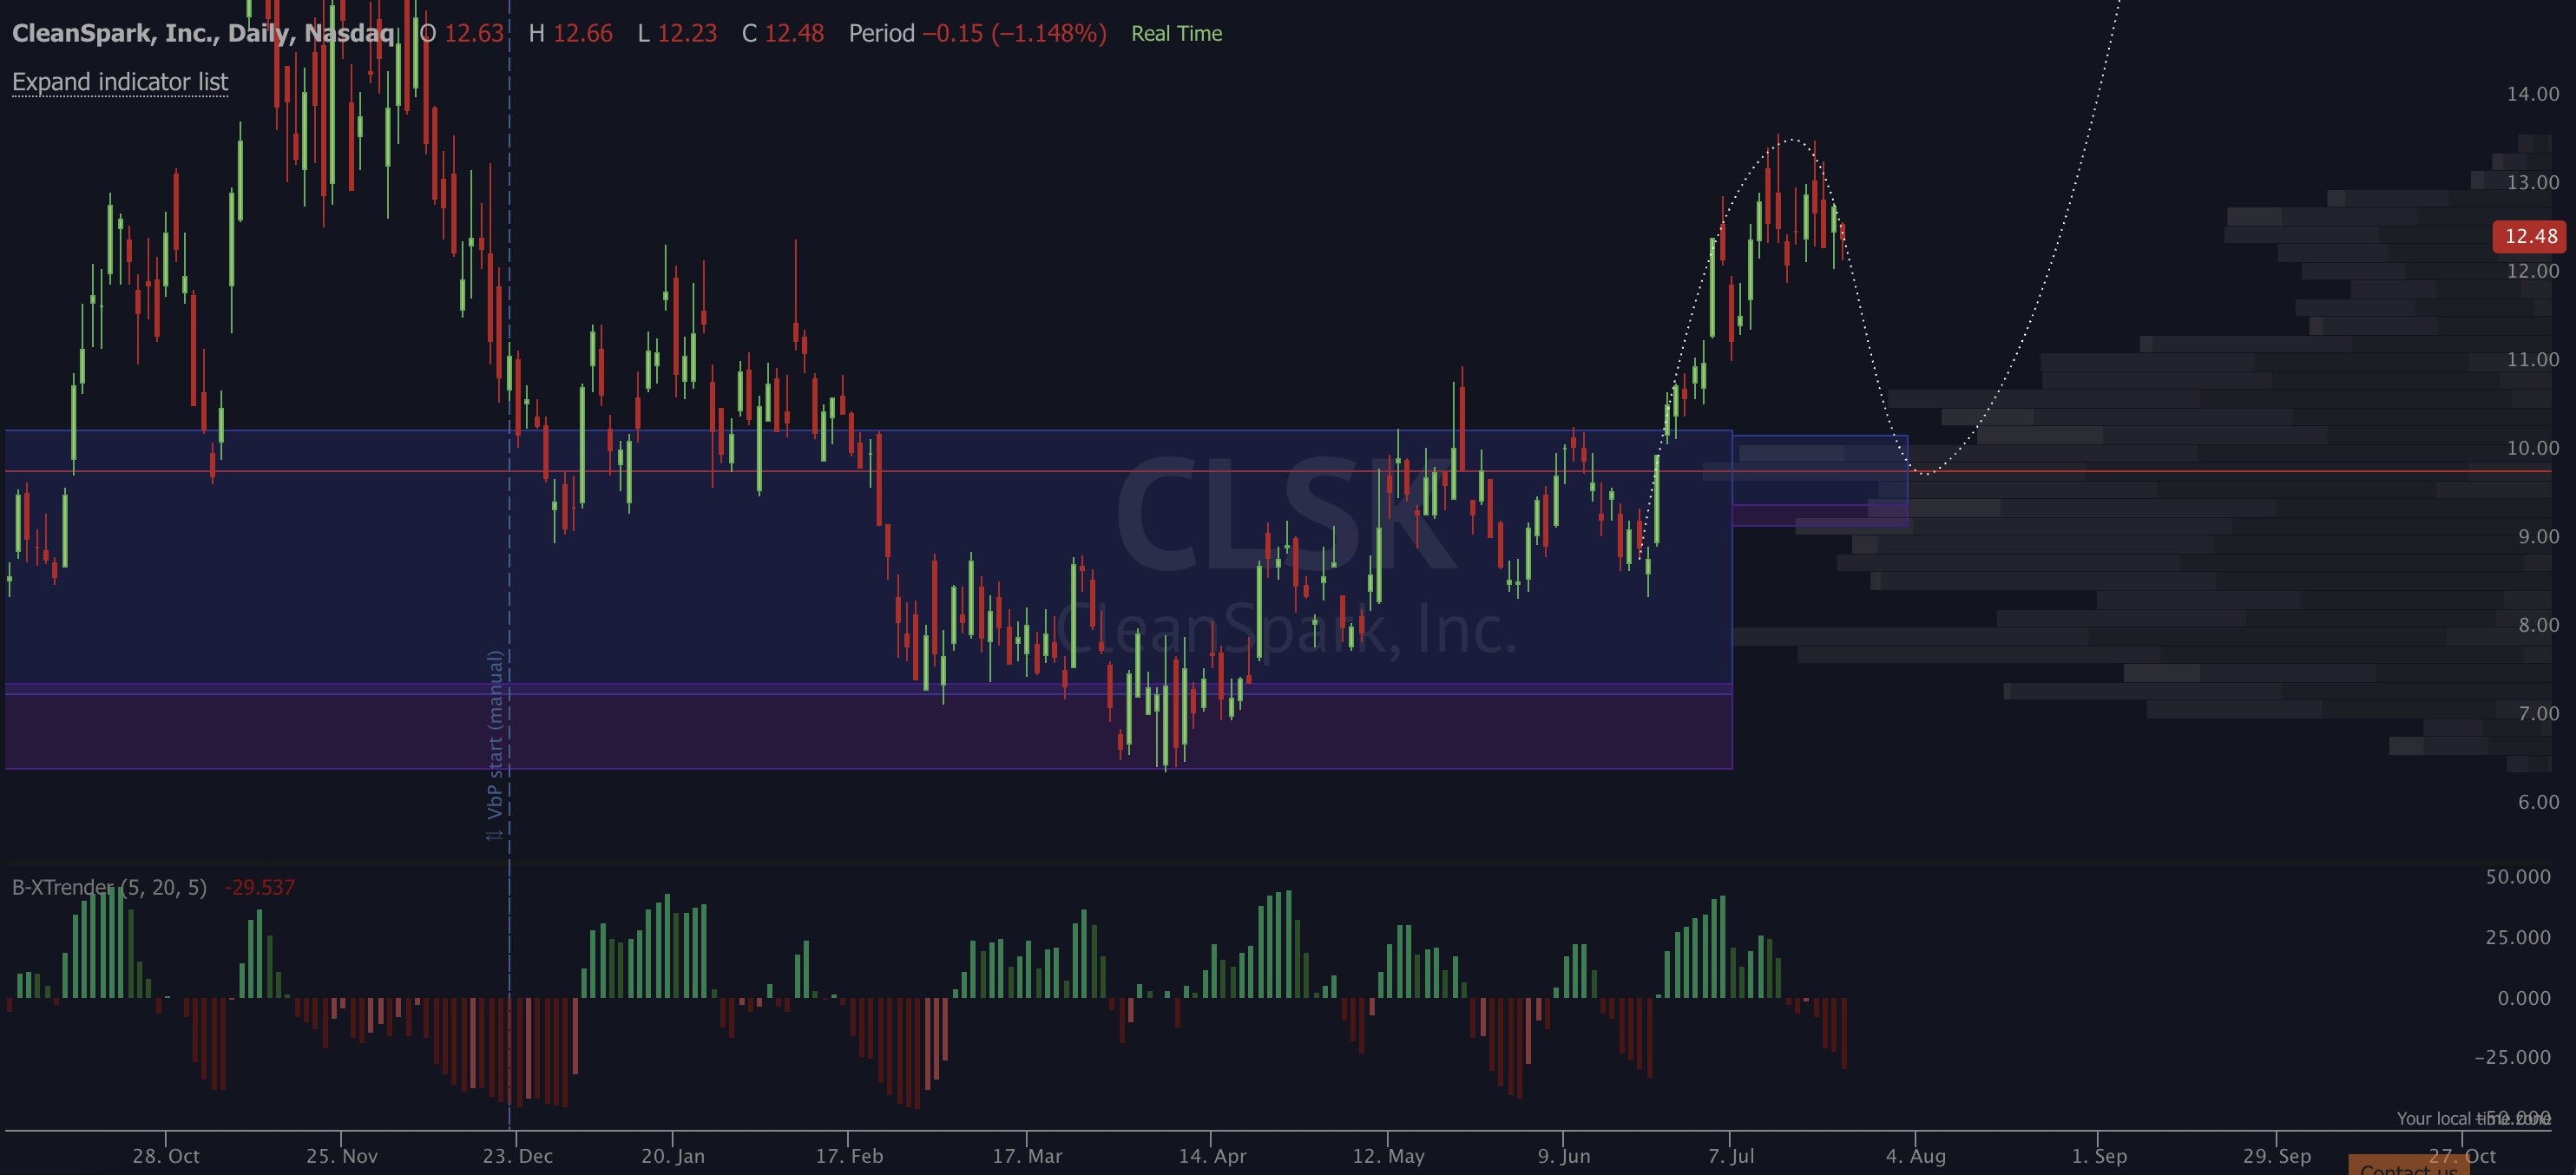Click the 9.00 price axis label
Viewport: 2576px width, 1175px height.
click(x=2538, y=536)
